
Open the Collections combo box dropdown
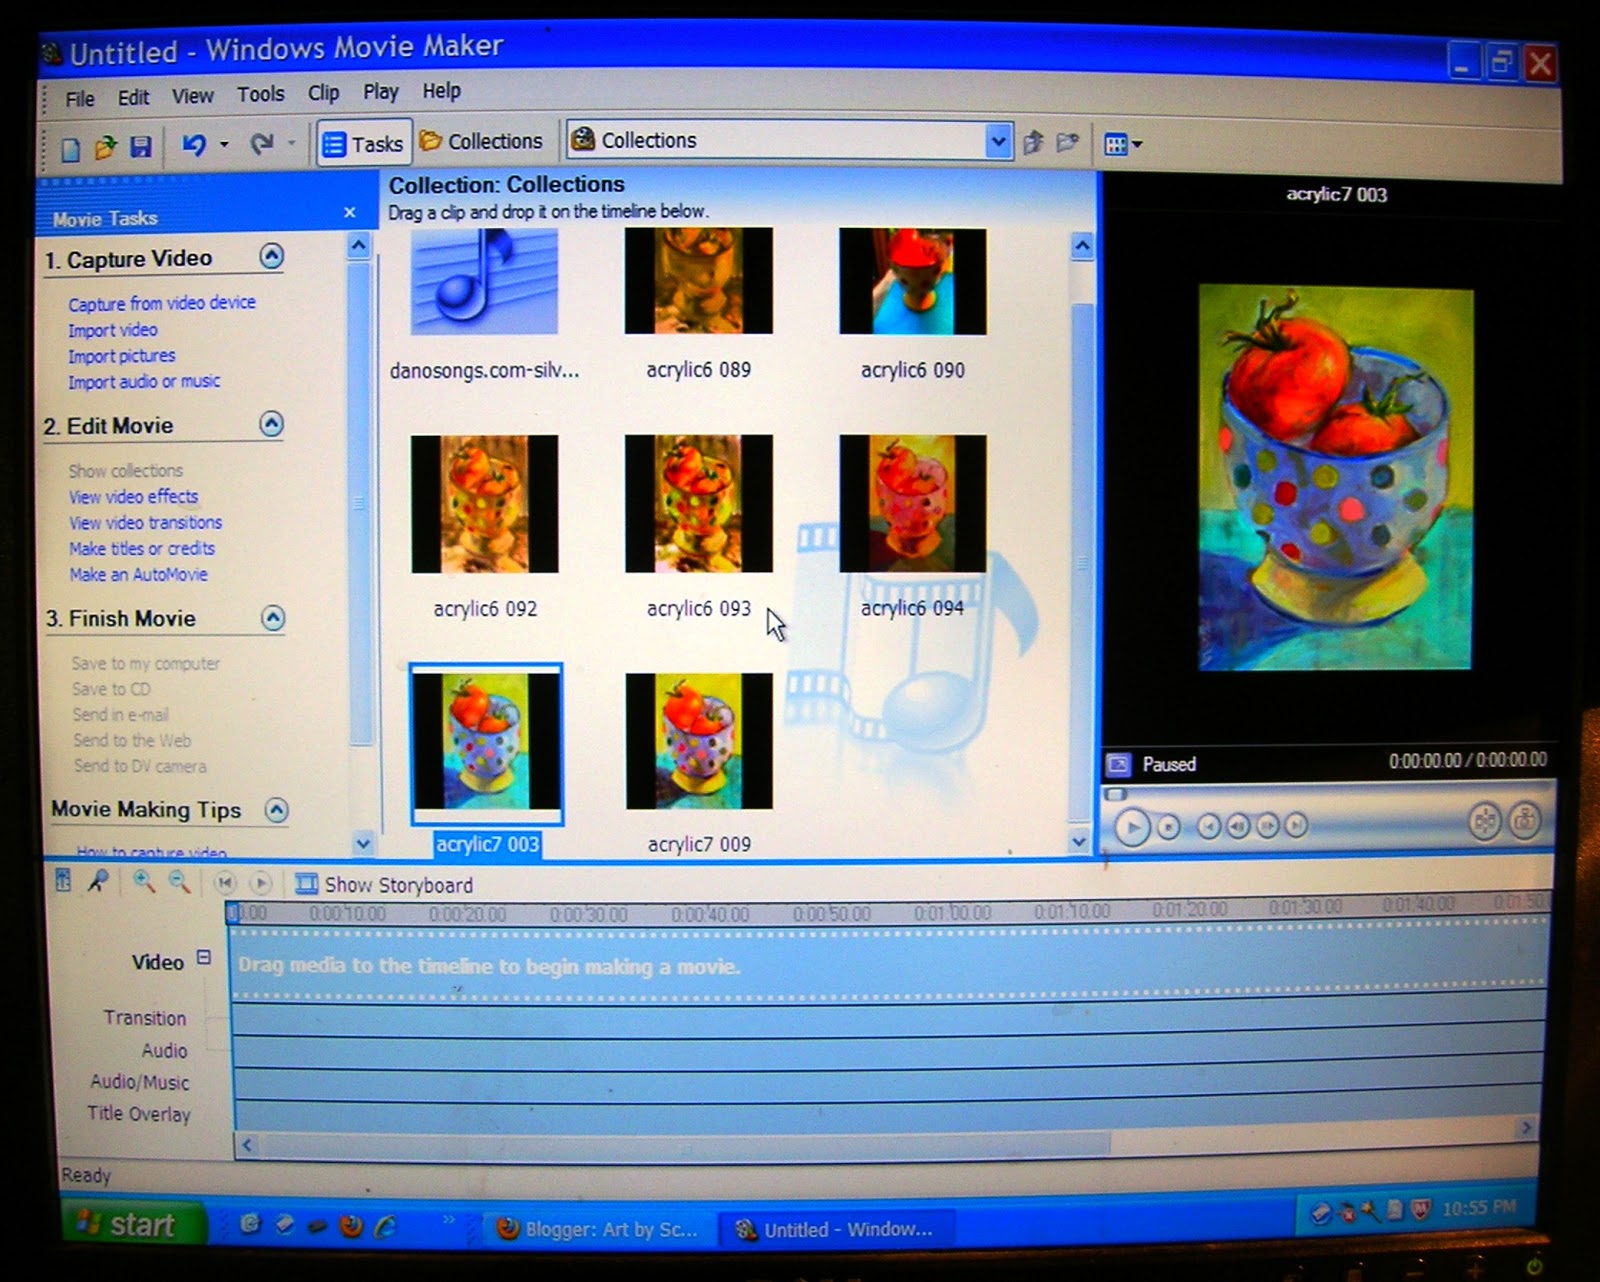coord(997,141)
